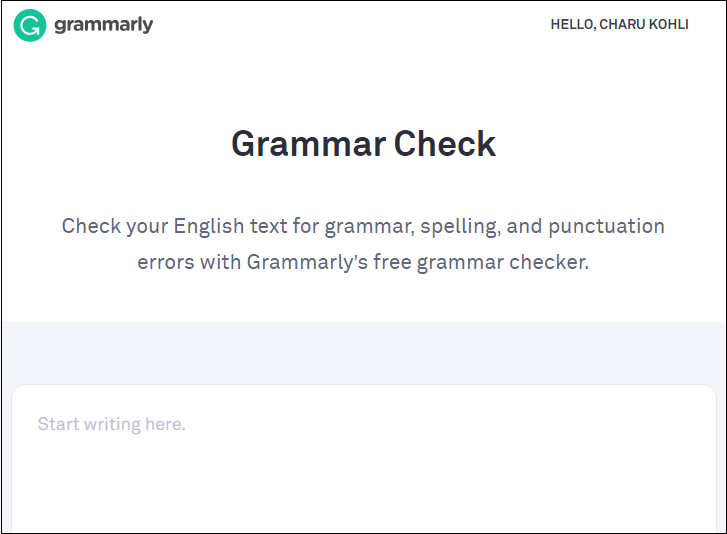The width and height of the screenshot is (727, 534).
Task: Click the word checker in the description
Action: 549,262
